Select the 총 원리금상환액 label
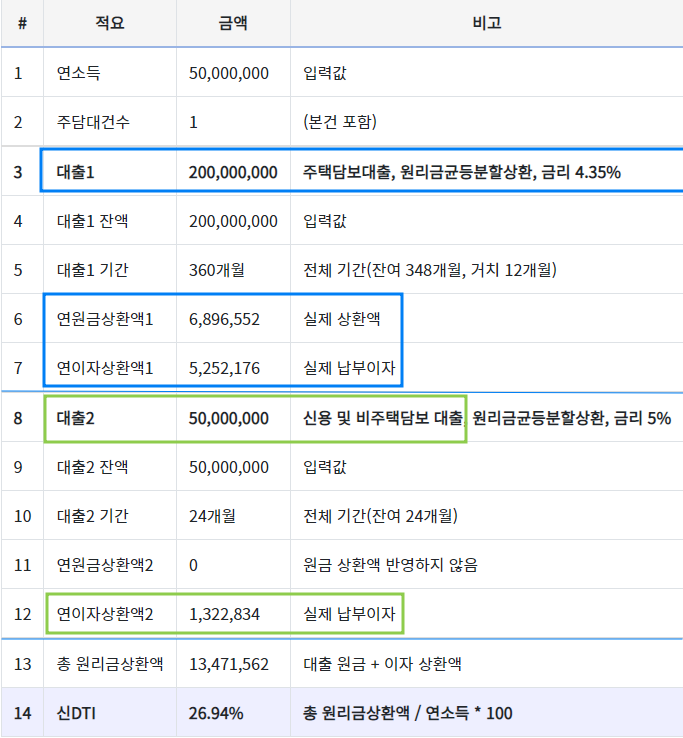Screen dimensions: 683x738 pos(110,664)
